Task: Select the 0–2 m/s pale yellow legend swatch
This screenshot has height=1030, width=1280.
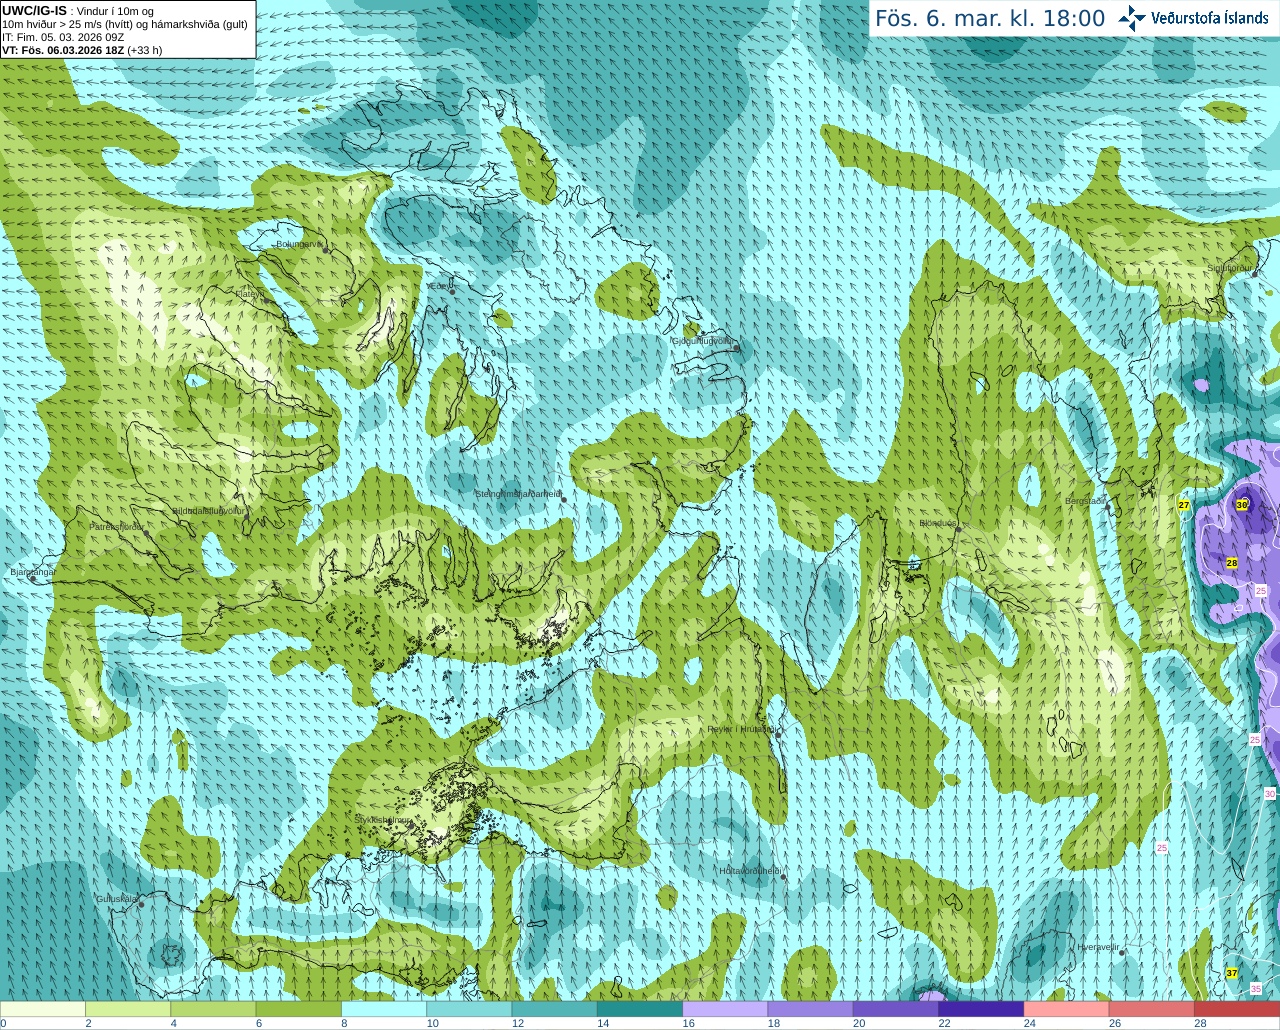Action: [x=43, y=1009]
